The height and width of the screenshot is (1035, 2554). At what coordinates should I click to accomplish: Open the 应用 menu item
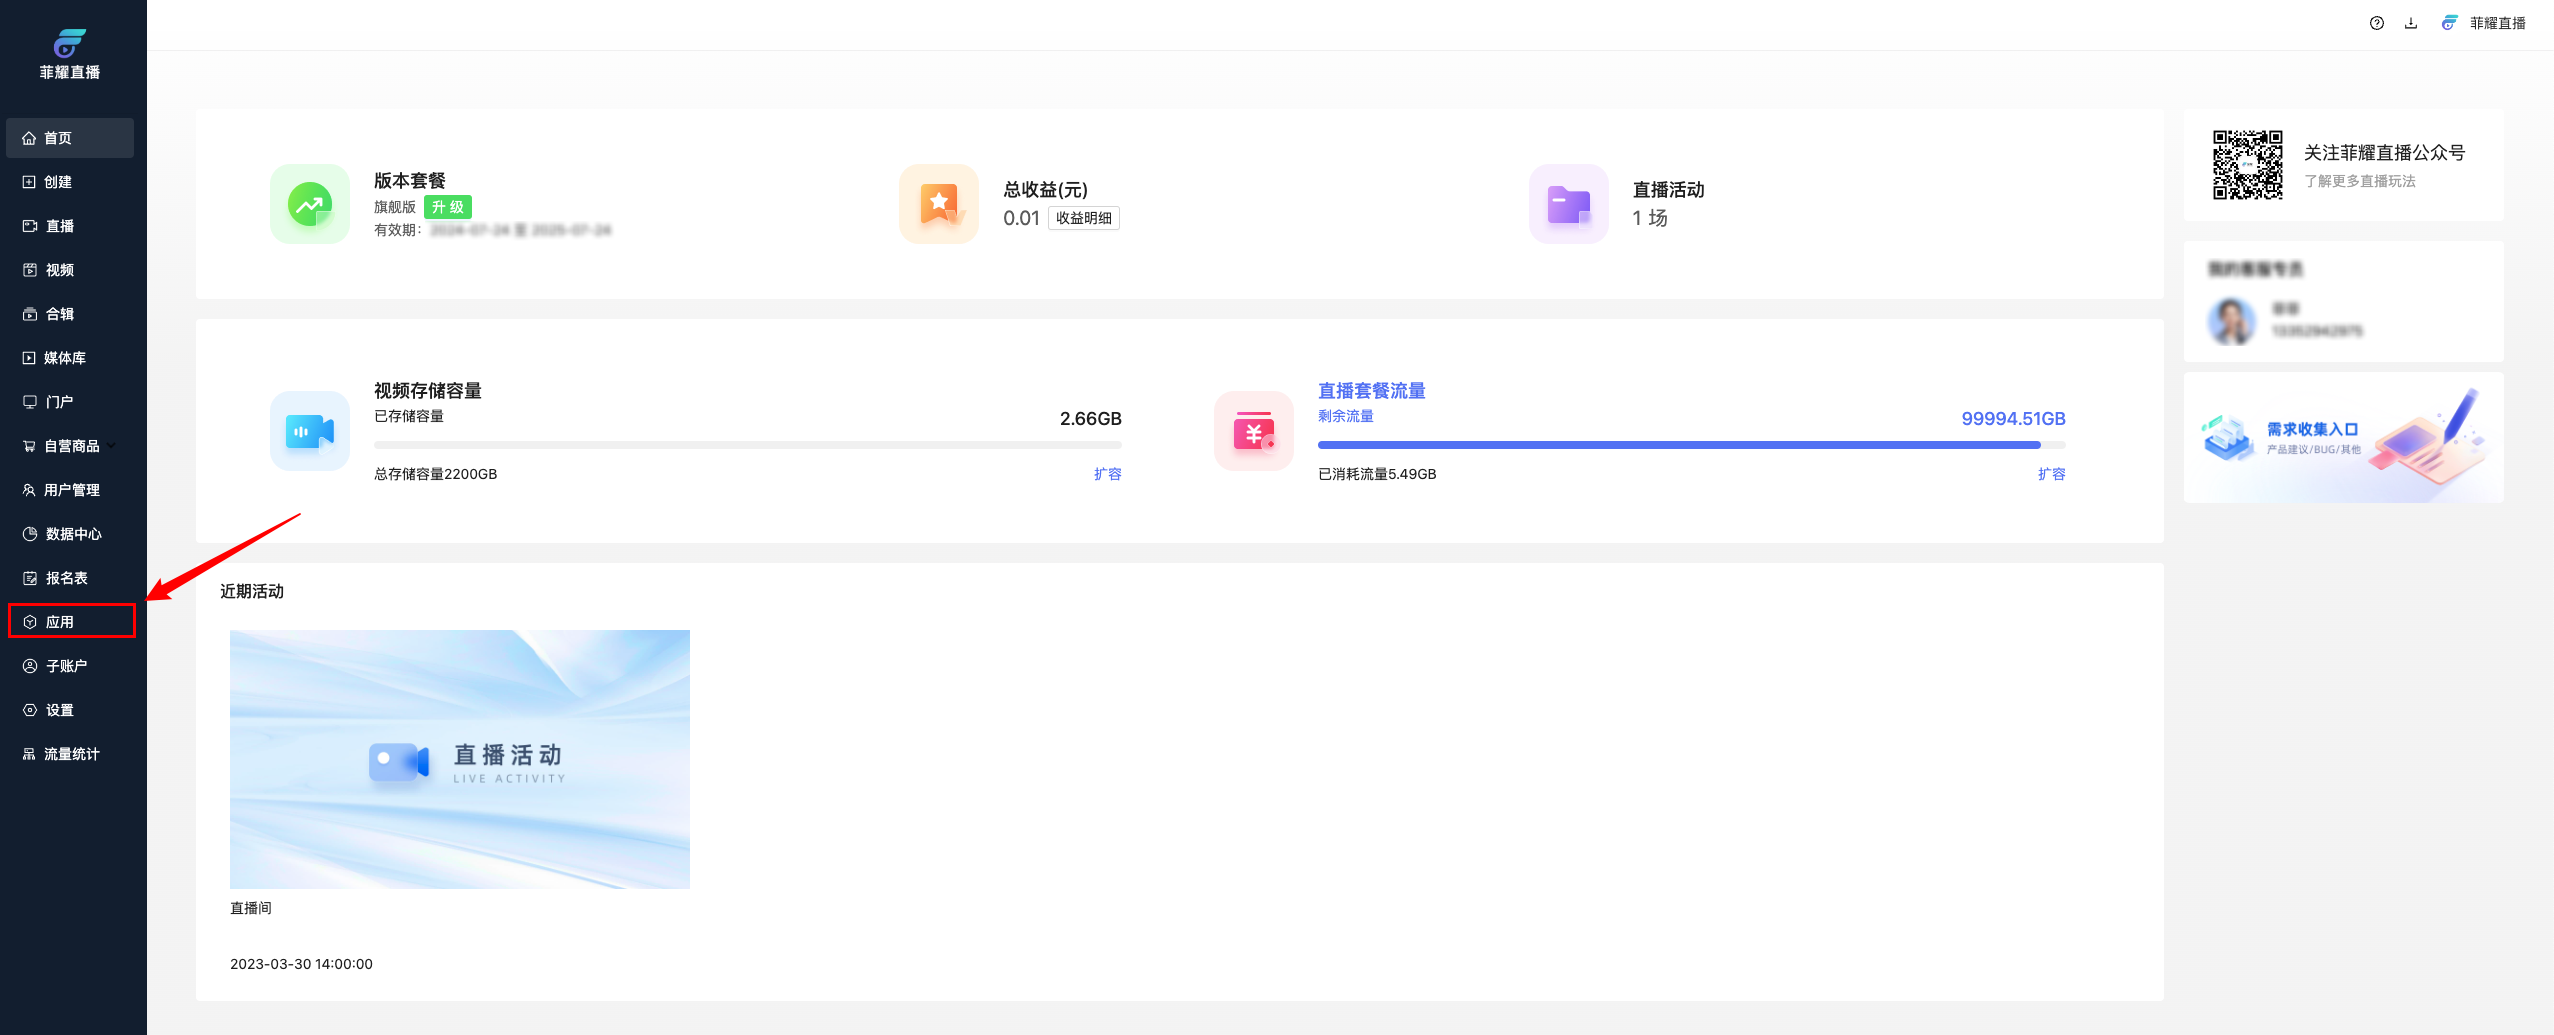pyautogui.click(x=60, y=622)
